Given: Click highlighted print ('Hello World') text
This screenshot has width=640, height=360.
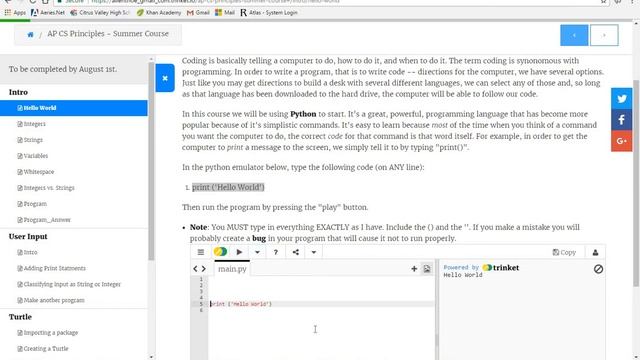Looking at the screenshot, I should pos(228,187).
